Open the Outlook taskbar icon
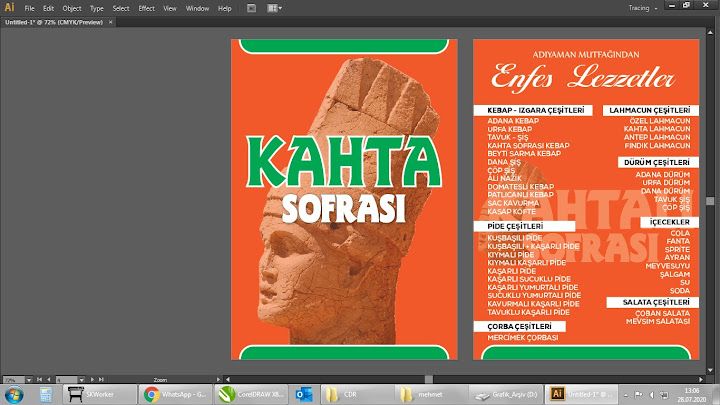The image size is (720, 405). pyautogui.click(x=304, y=394)
